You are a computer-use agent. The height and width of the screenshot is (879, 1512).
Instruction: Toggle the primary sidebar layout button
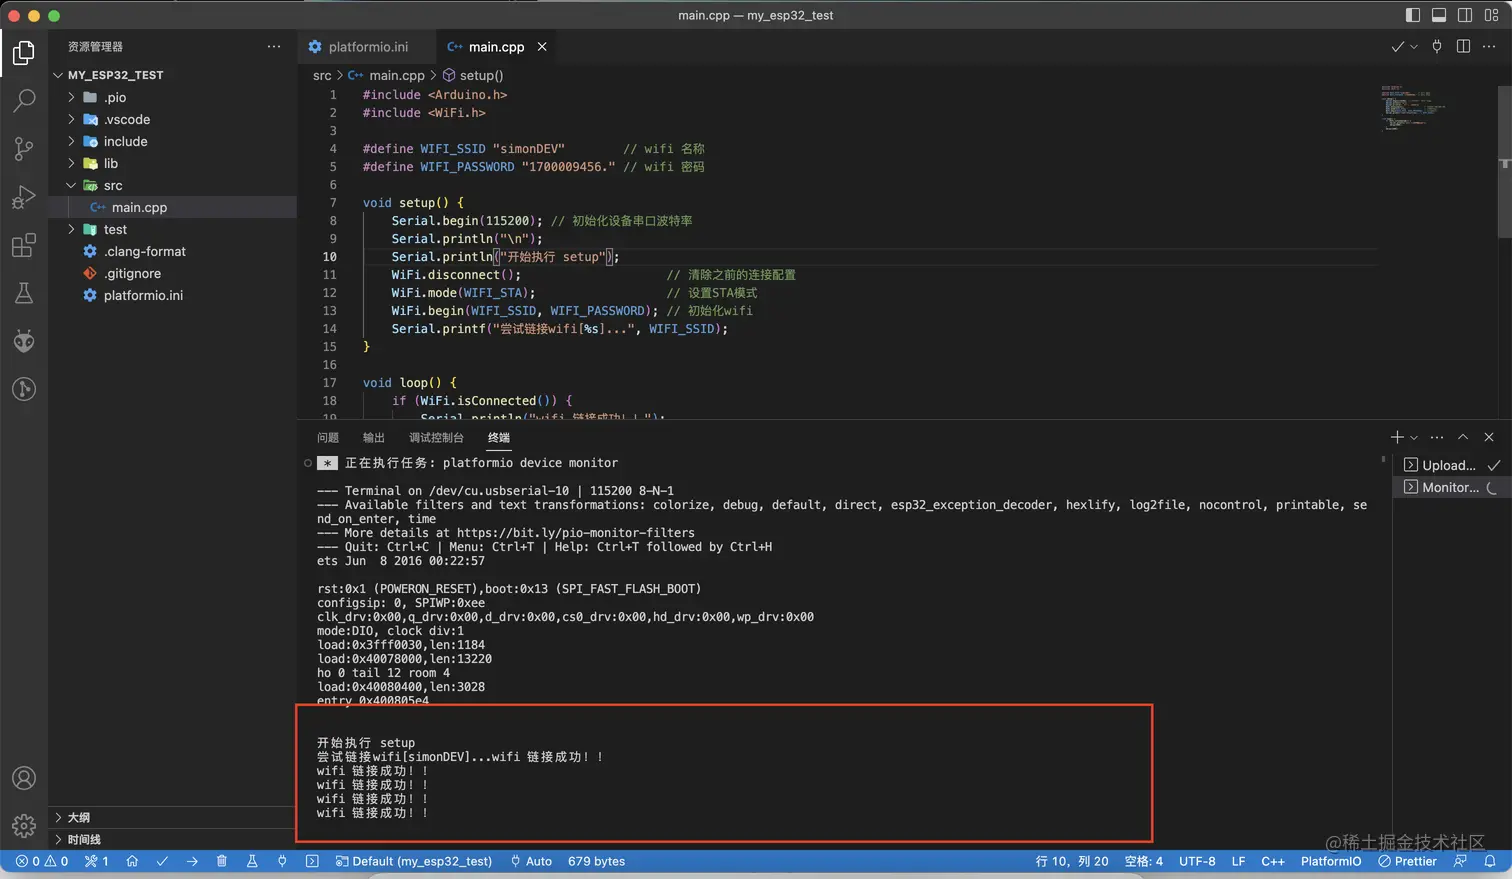tap(1413, 15)
